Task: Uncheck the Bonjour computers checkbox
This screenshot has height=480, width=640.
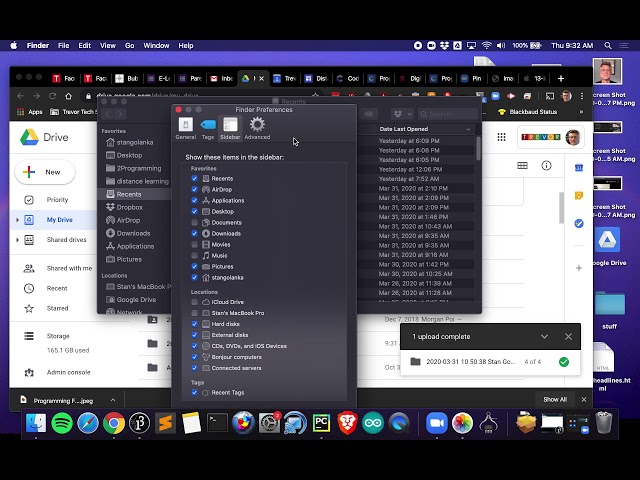Action: (x=195, y=357)
